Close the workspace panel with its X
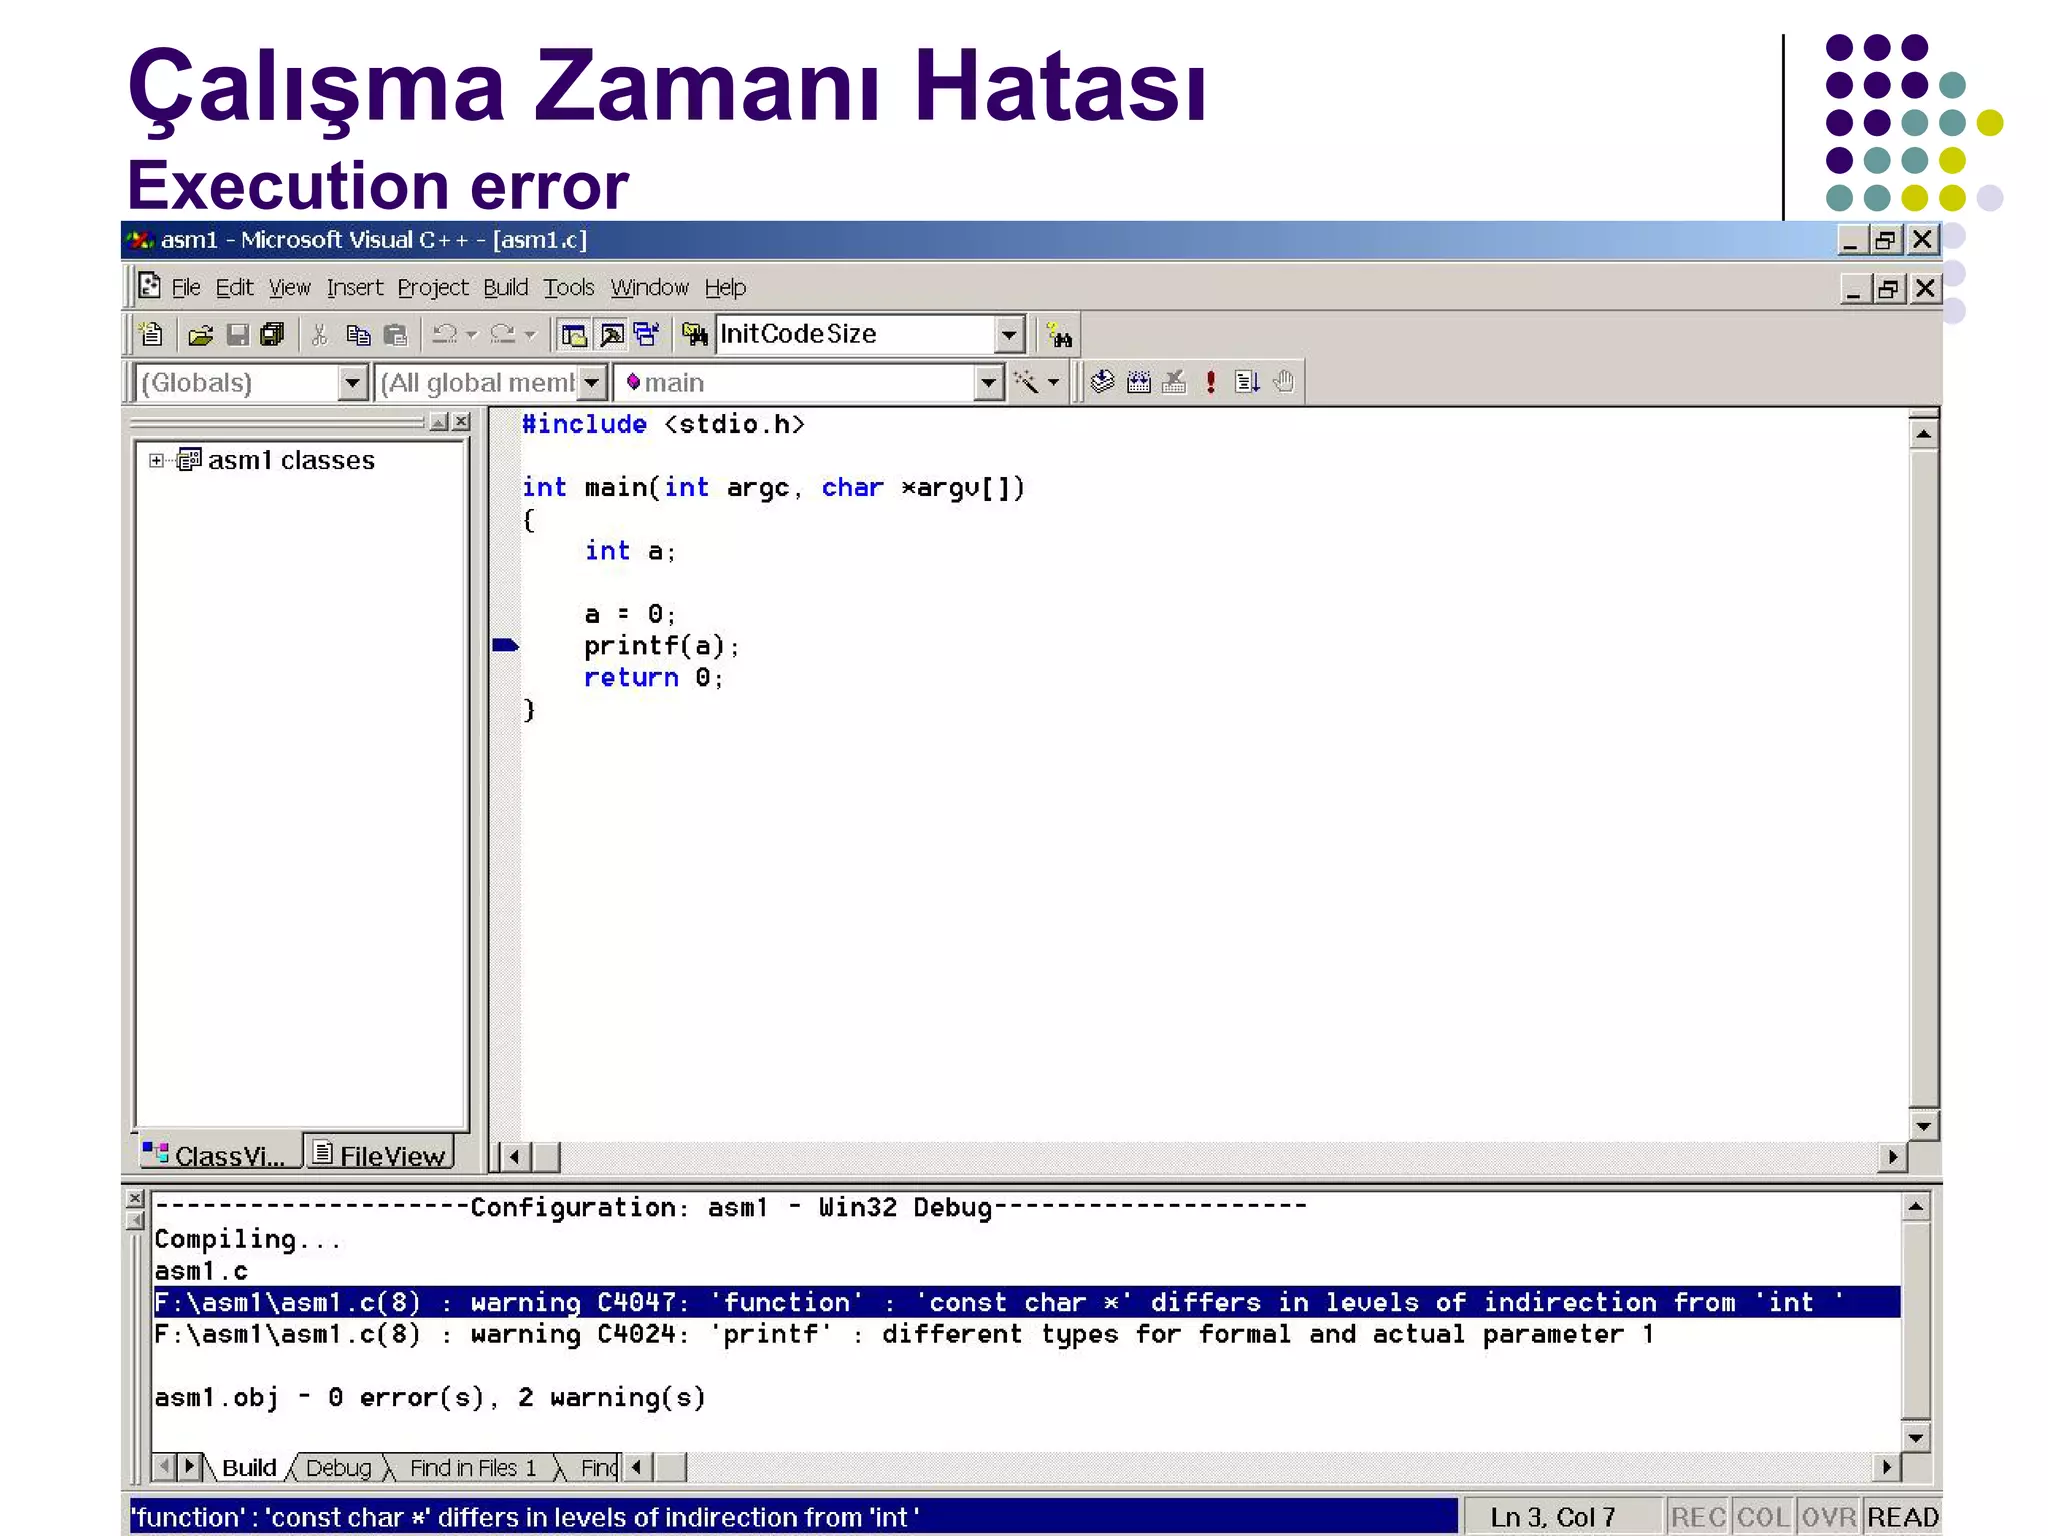Viewport: 2048px width, 1536px height. point(461,422)
